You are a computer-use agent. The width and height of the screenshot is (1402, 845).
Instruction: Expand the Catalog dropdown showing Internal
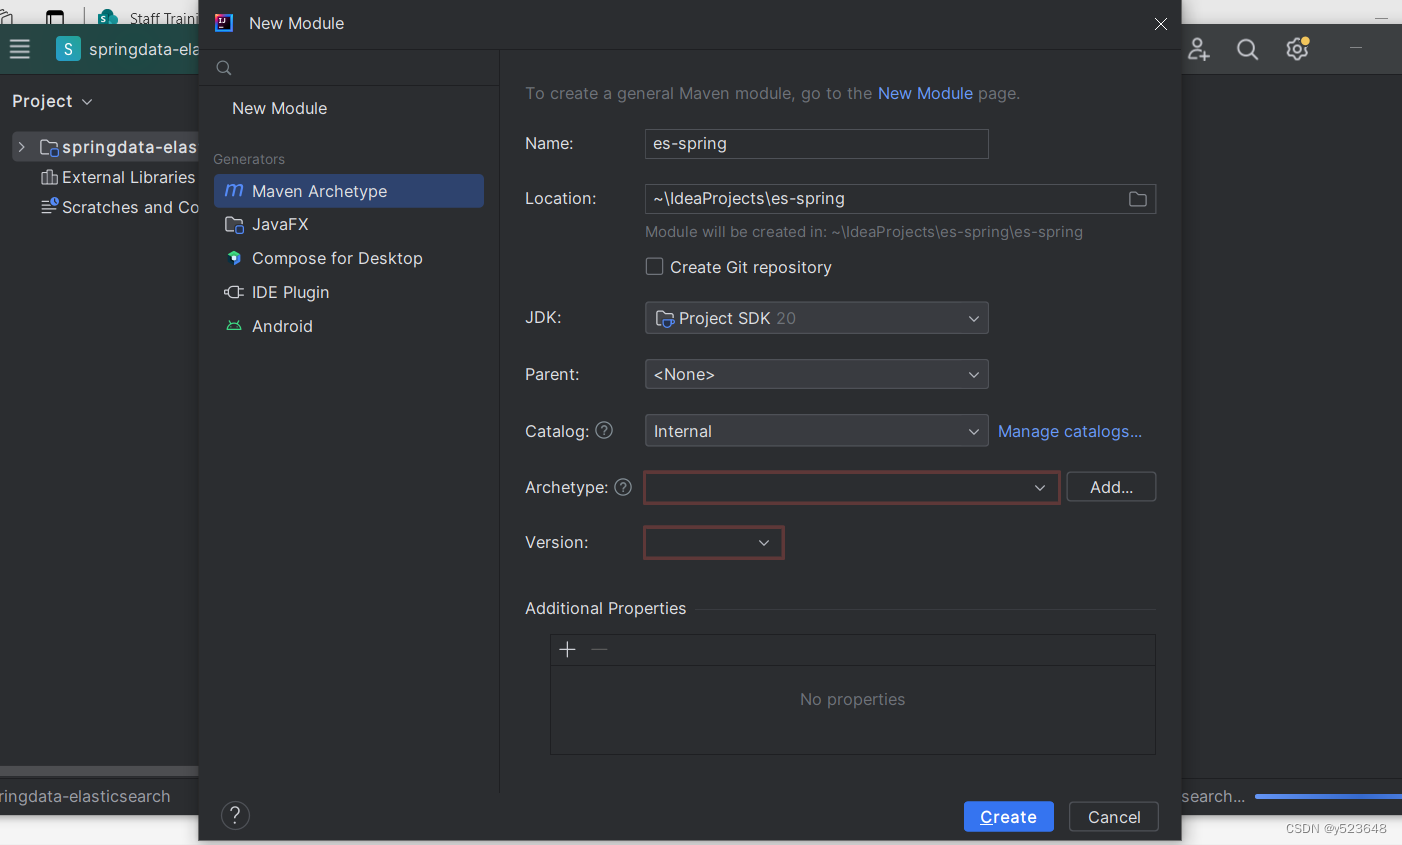coord(973,430)
